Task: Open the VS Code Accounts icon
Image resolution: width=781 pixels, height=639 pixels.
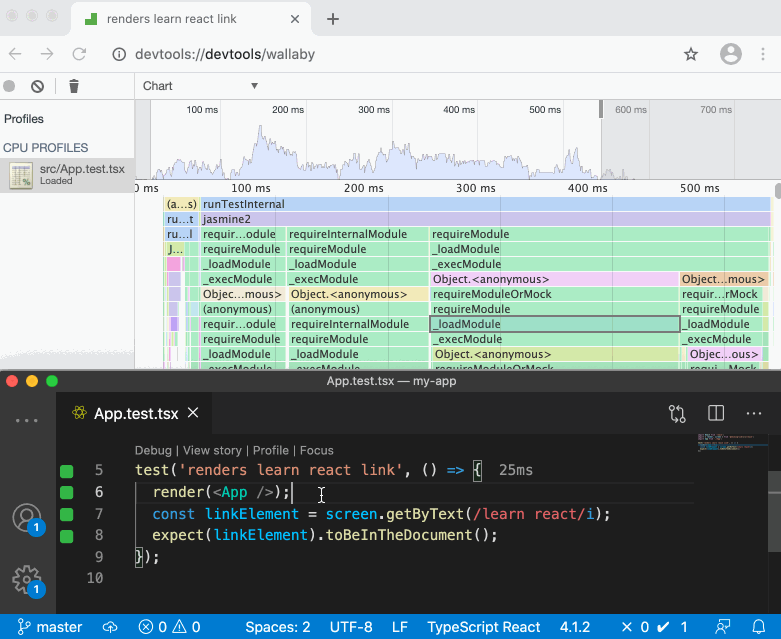Action: (27, 518)
